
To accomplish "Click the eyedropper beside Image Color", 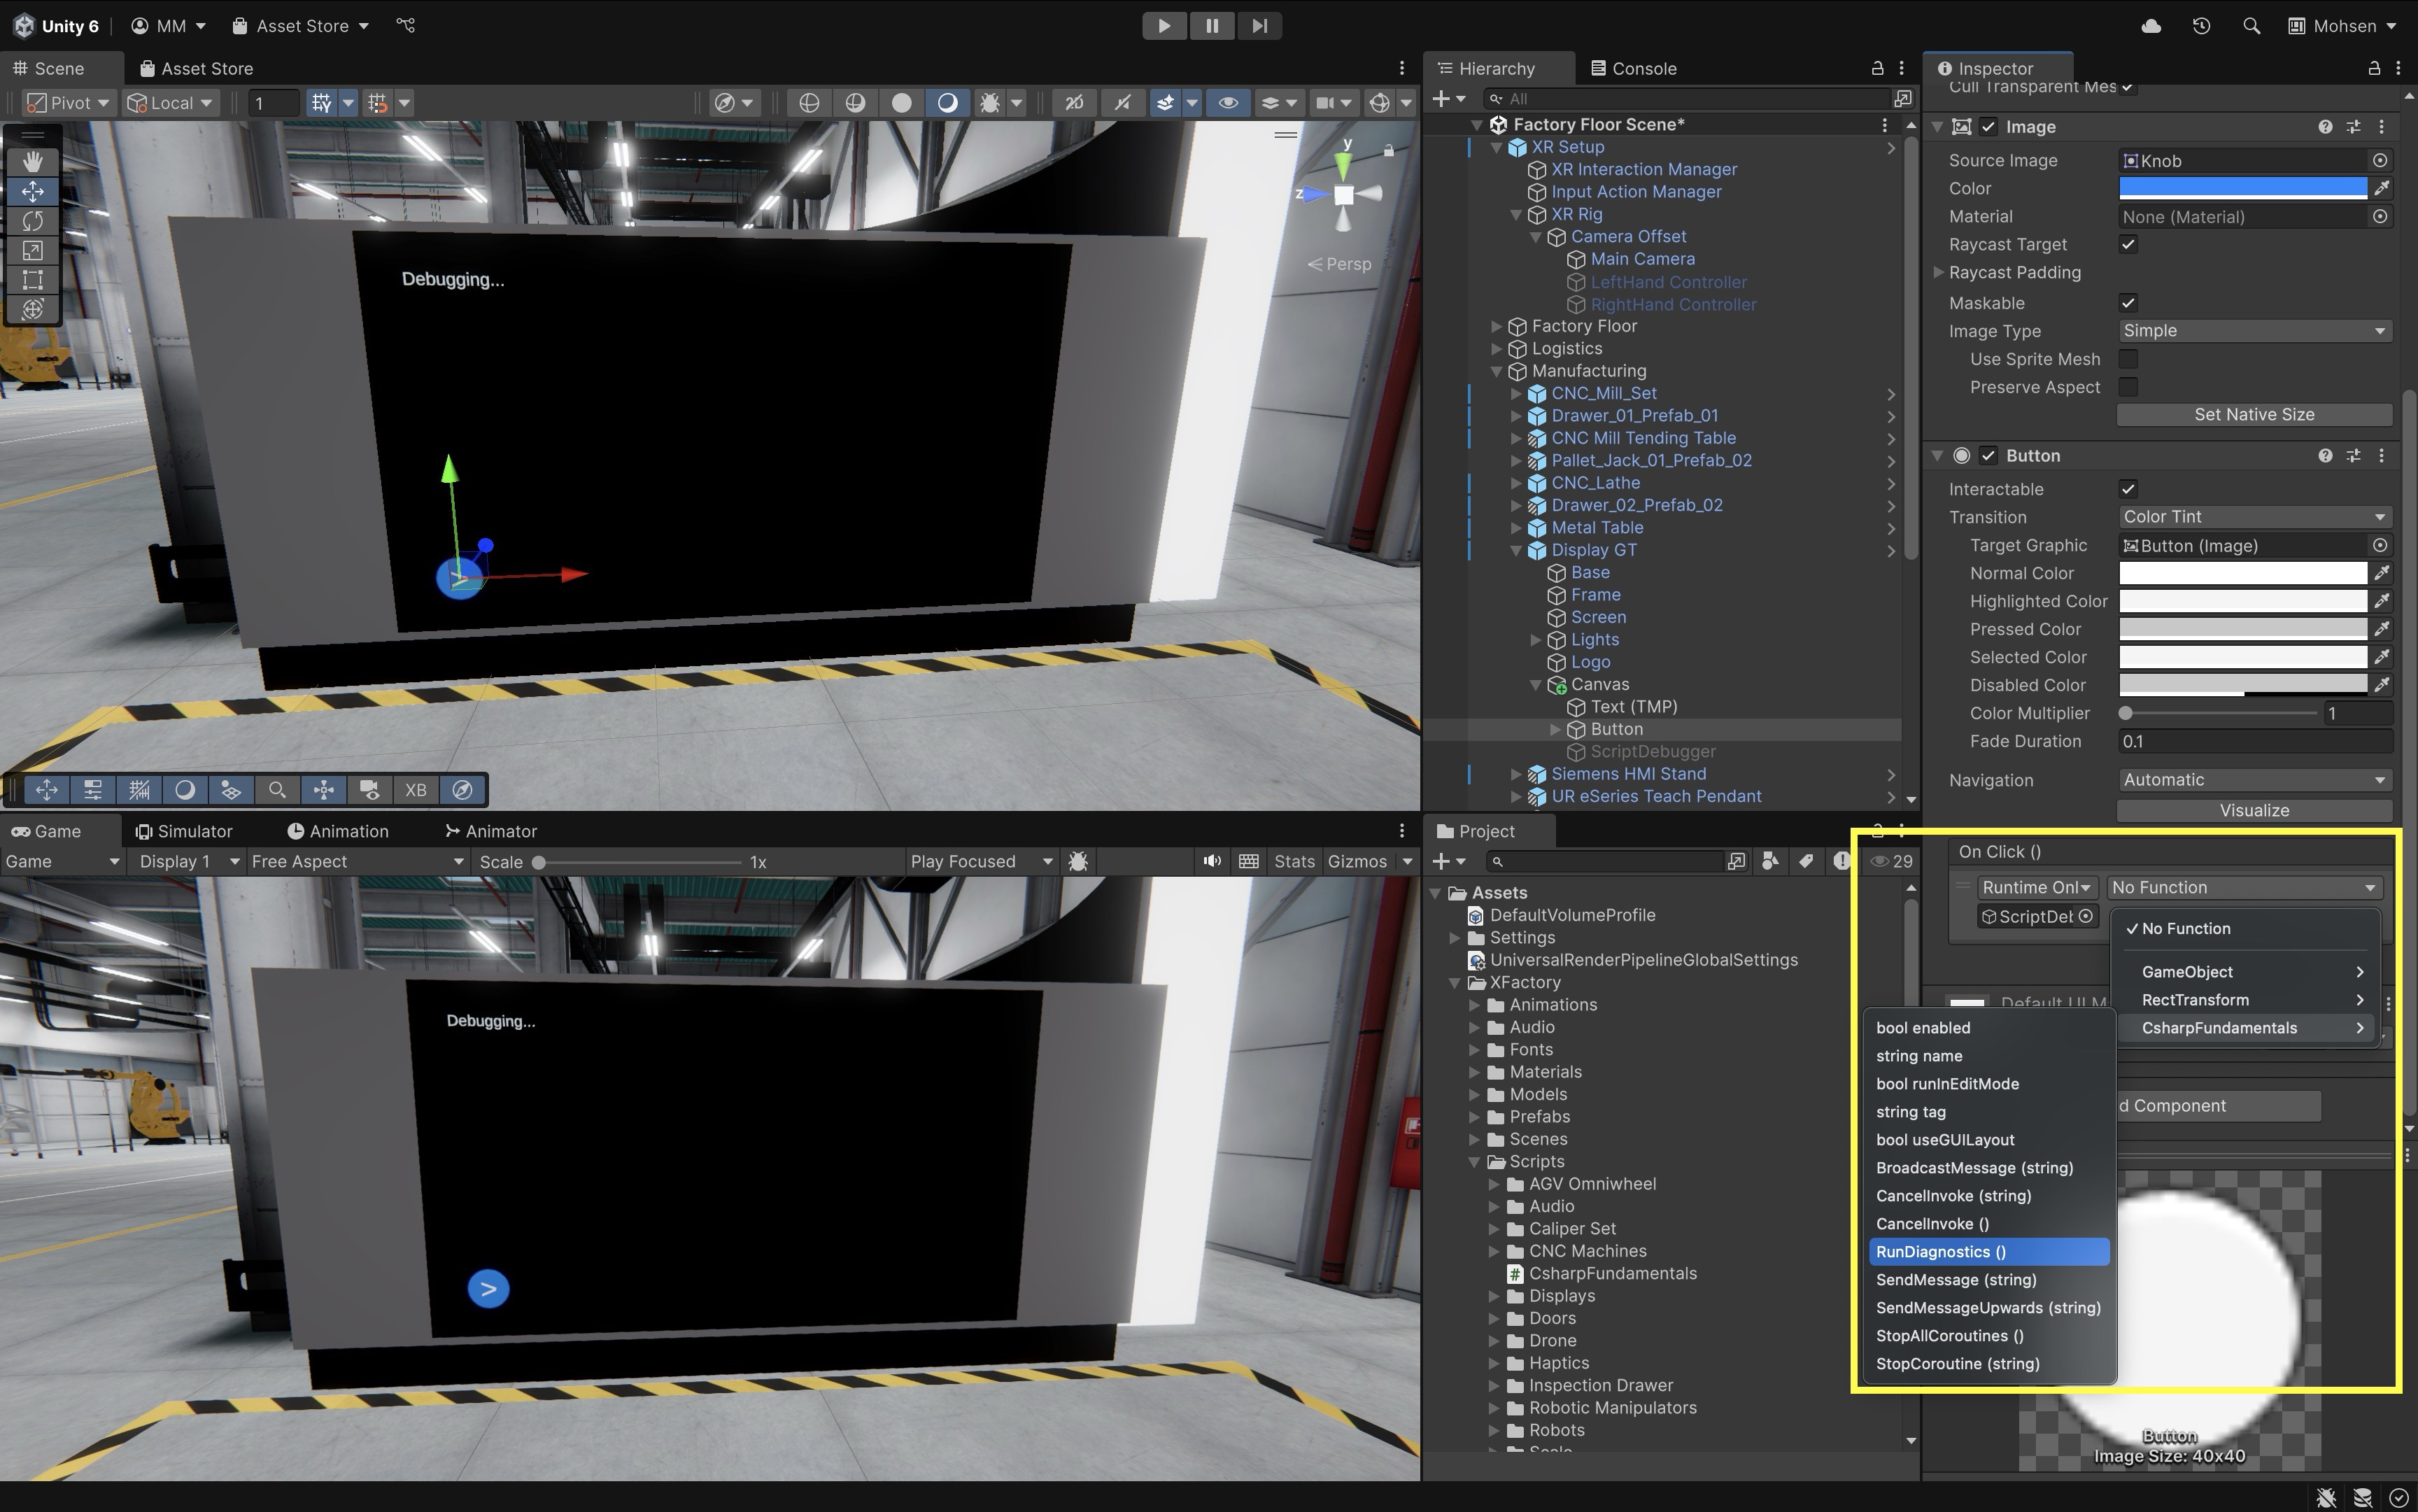I will coord(2382,188).
